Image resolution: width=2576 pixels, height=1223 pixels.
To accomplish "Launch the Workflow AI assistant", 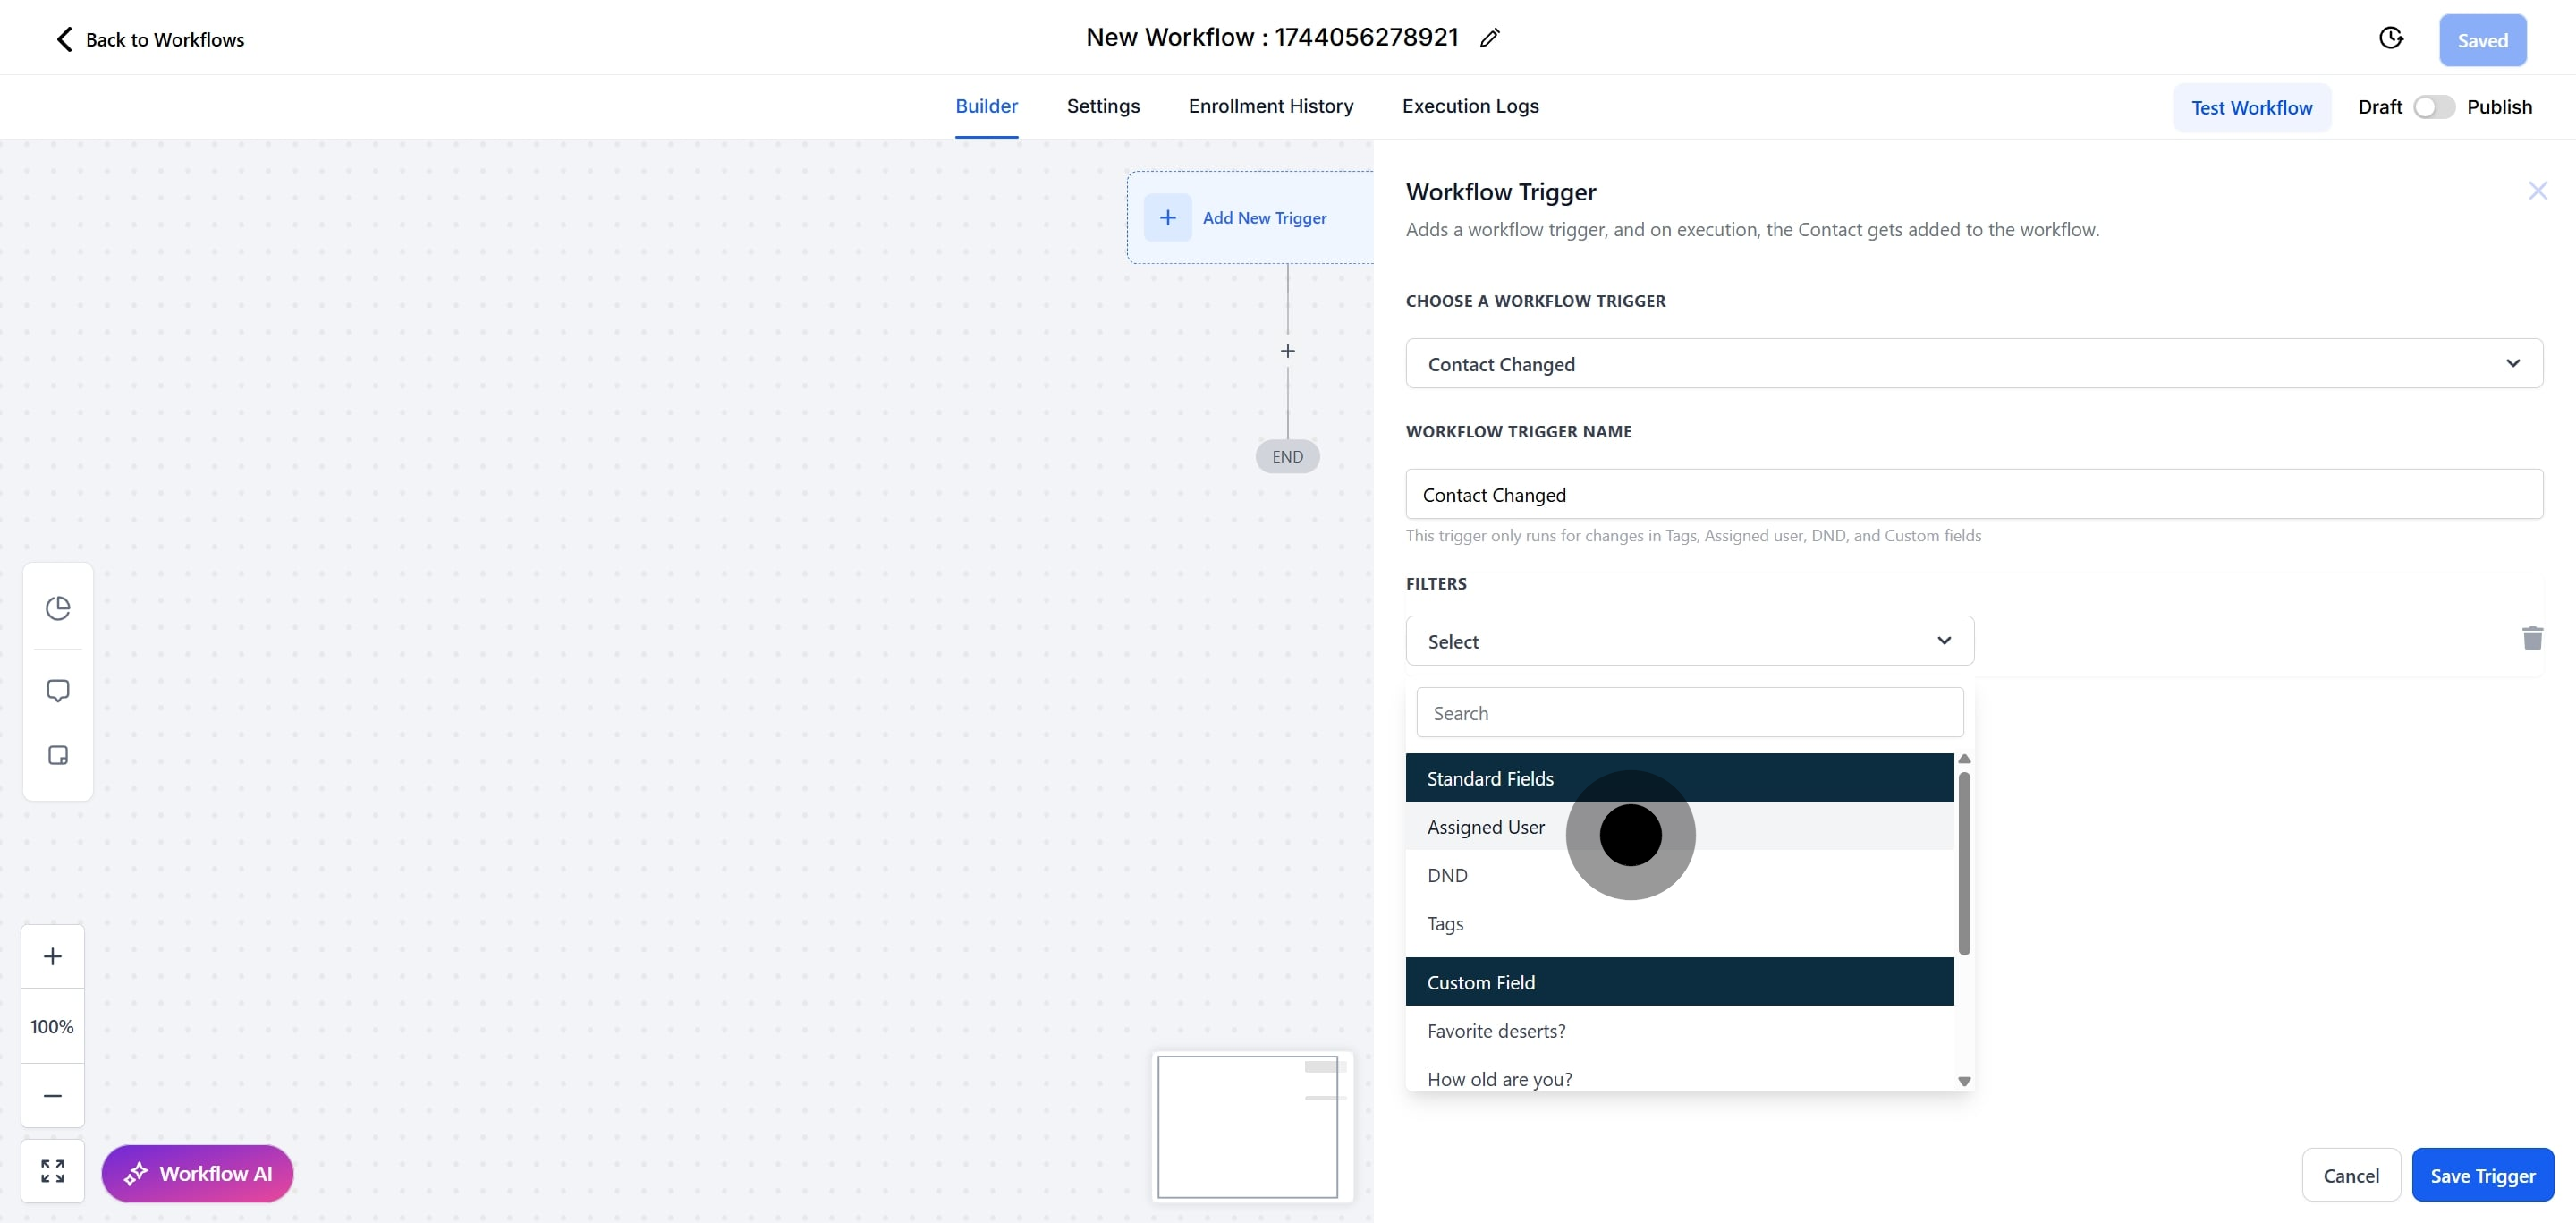I will tap(197, 1174).
